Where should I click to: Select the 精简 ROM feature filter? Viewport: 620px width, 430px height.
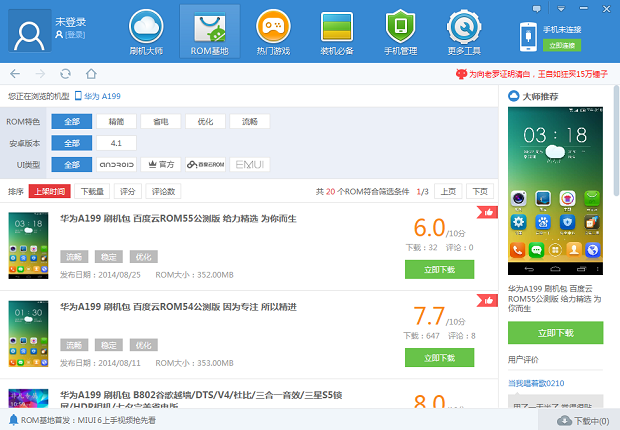pos(116,122)
